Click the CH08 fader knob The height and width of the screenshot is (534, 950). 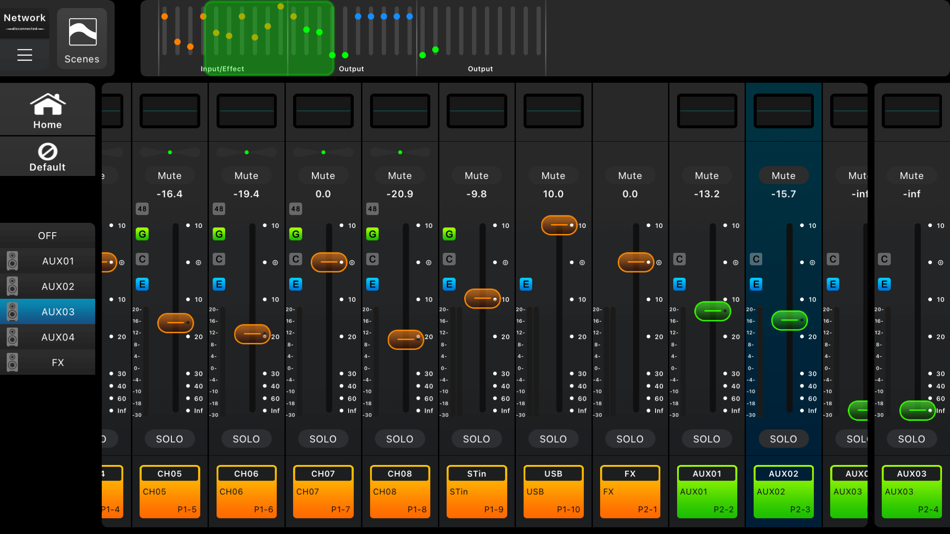[406, 339]
